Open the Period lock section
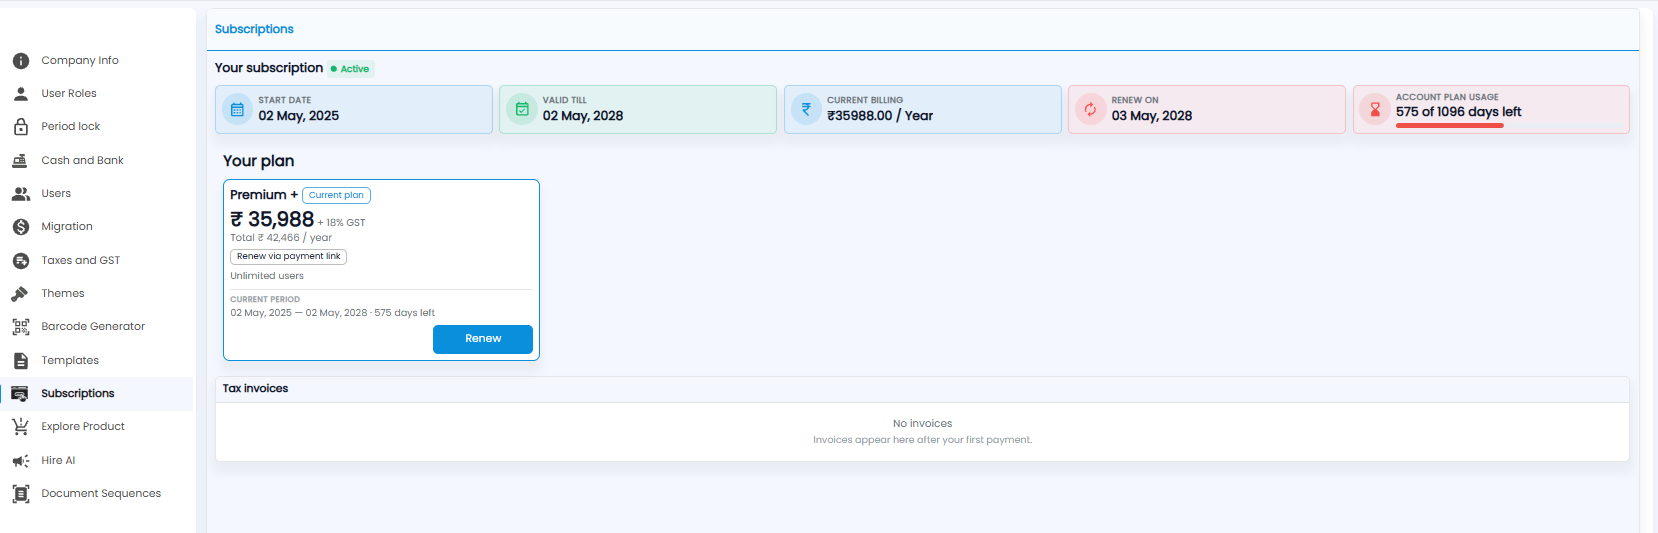Screen dimensions: 1658x533 tap(70, 127)
